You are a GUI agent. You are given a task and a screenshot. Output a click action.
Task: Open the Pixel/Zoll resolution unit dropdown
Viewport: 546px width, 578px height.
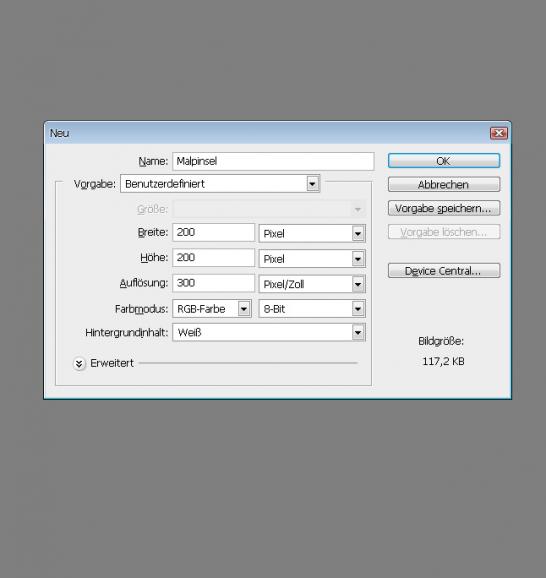pyautogui.click(x=312, y=284)
